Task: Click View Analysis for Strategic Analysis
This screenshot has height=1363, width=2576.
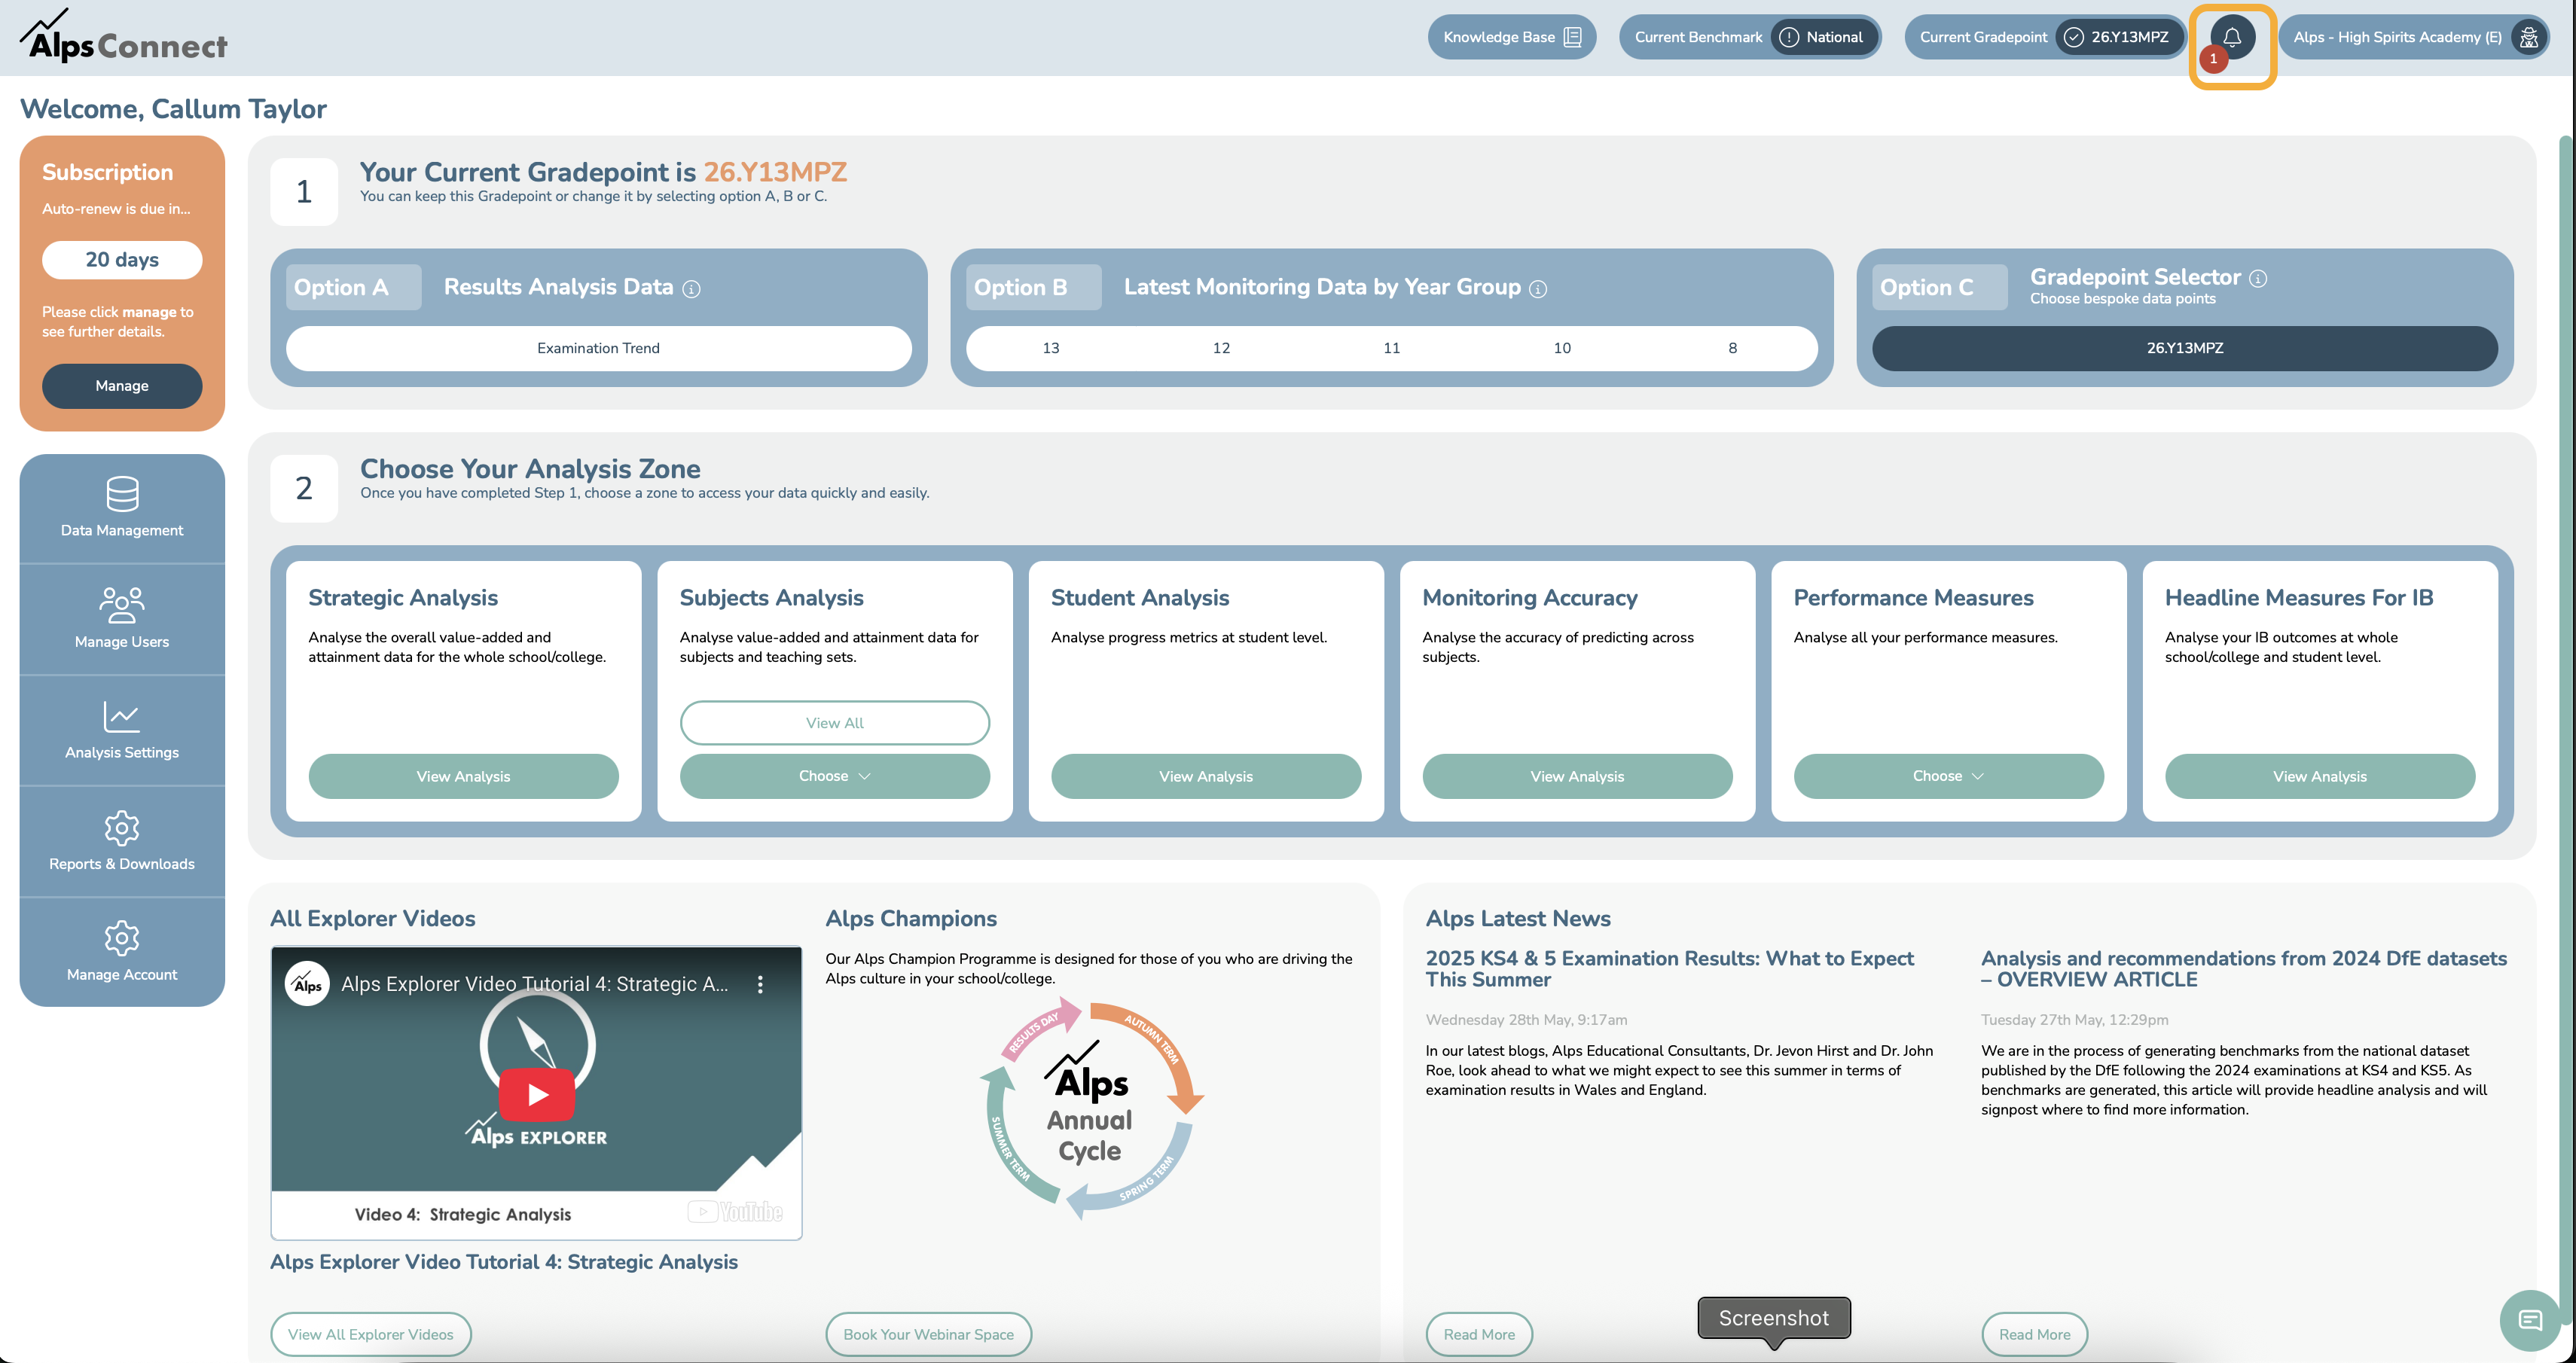Action: pyautogui.click(x=463, y=776)
